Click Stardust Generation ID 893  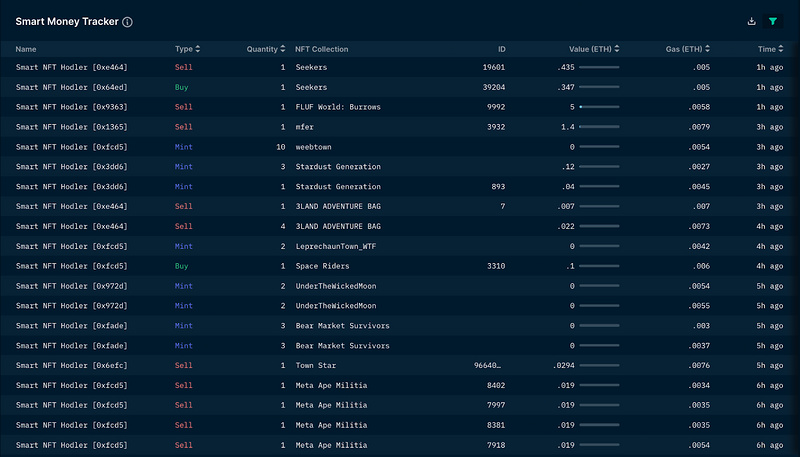[498, 187]
